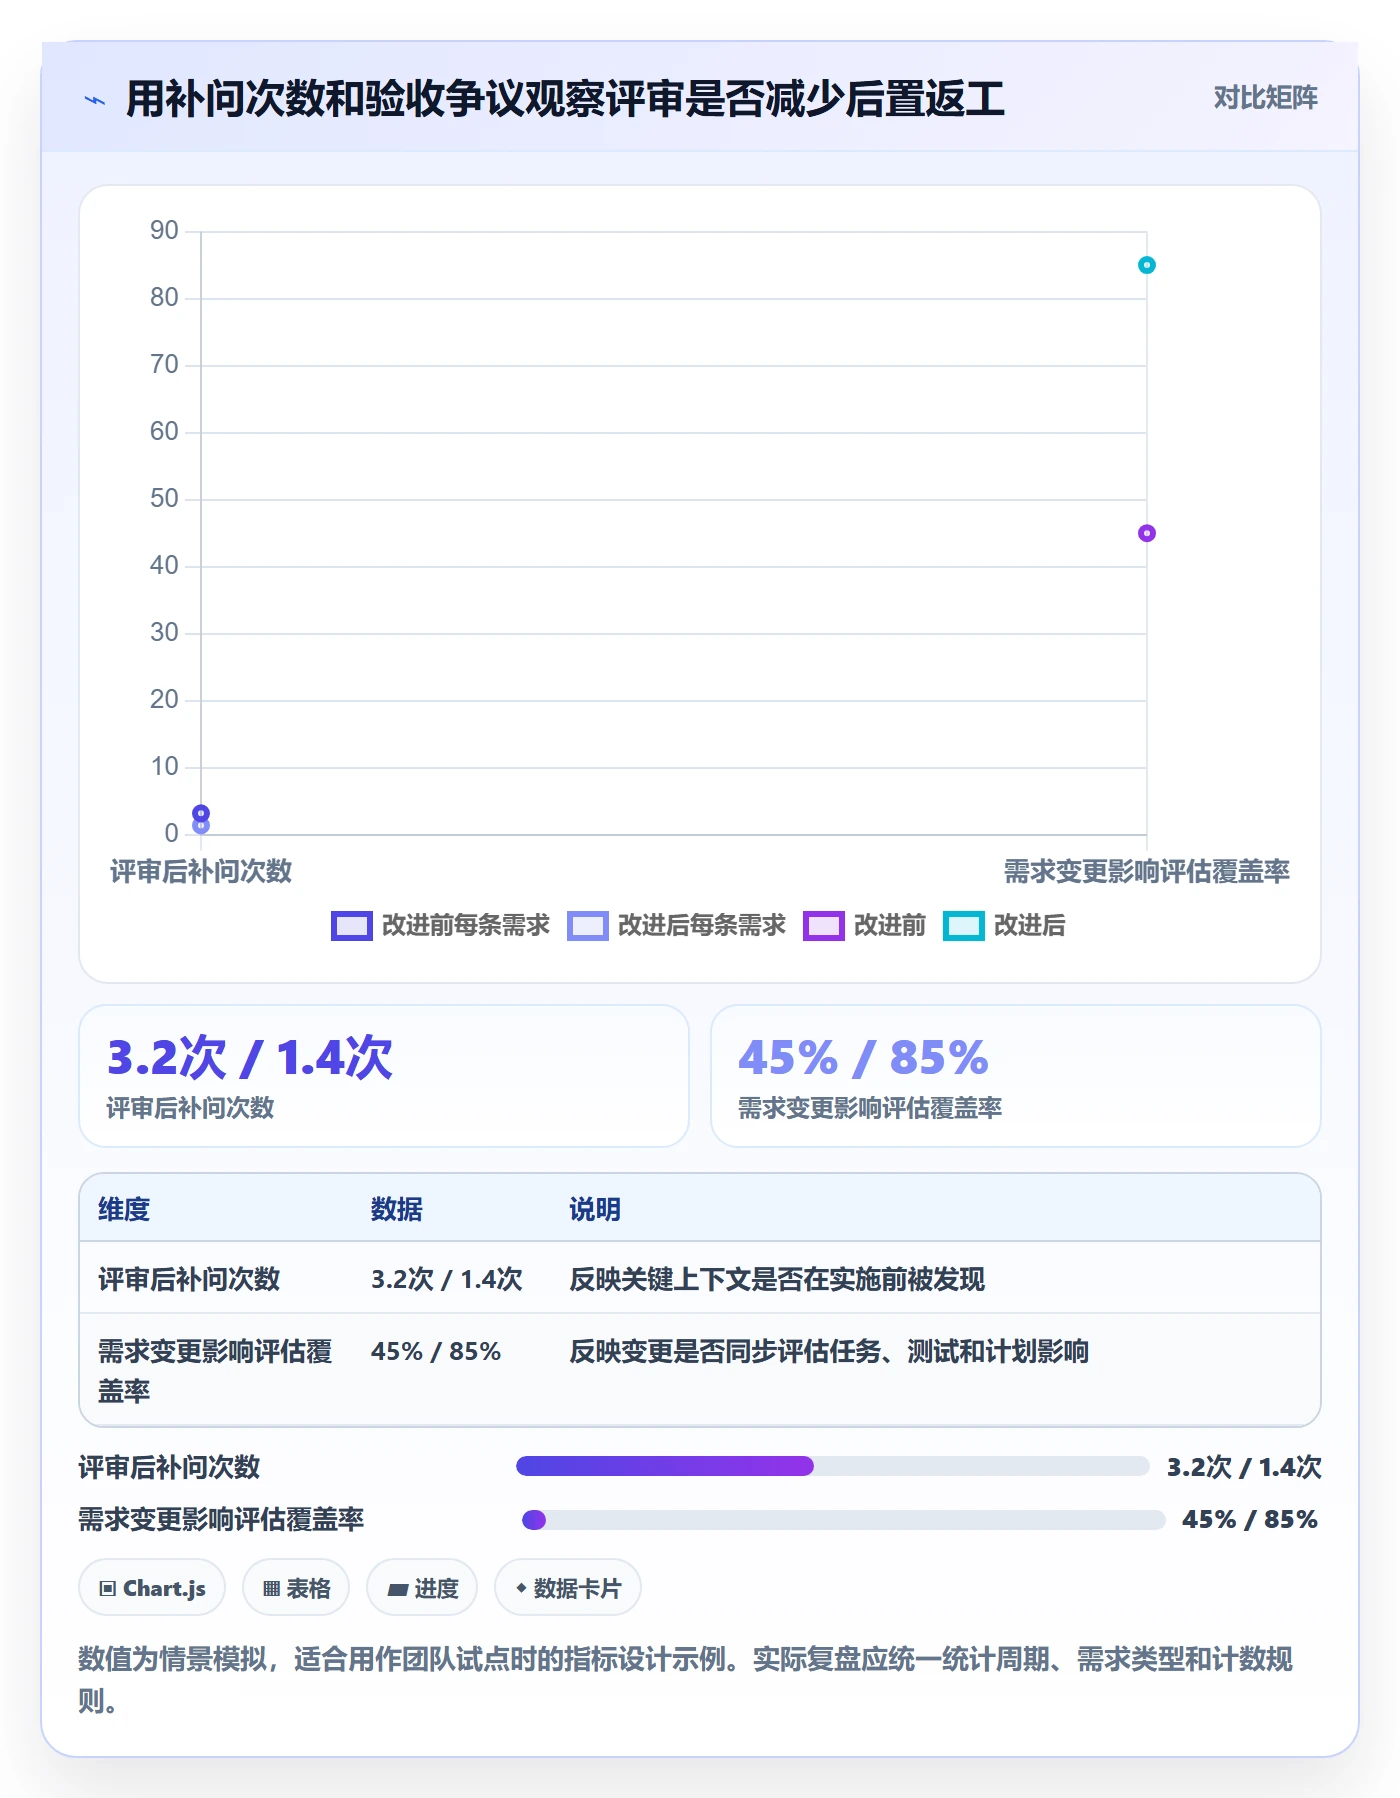Click table cell 反映变更是否同步评估任务、测试和计划影响
The width and height of the screenshot is (1400, 1798).
829,1351
